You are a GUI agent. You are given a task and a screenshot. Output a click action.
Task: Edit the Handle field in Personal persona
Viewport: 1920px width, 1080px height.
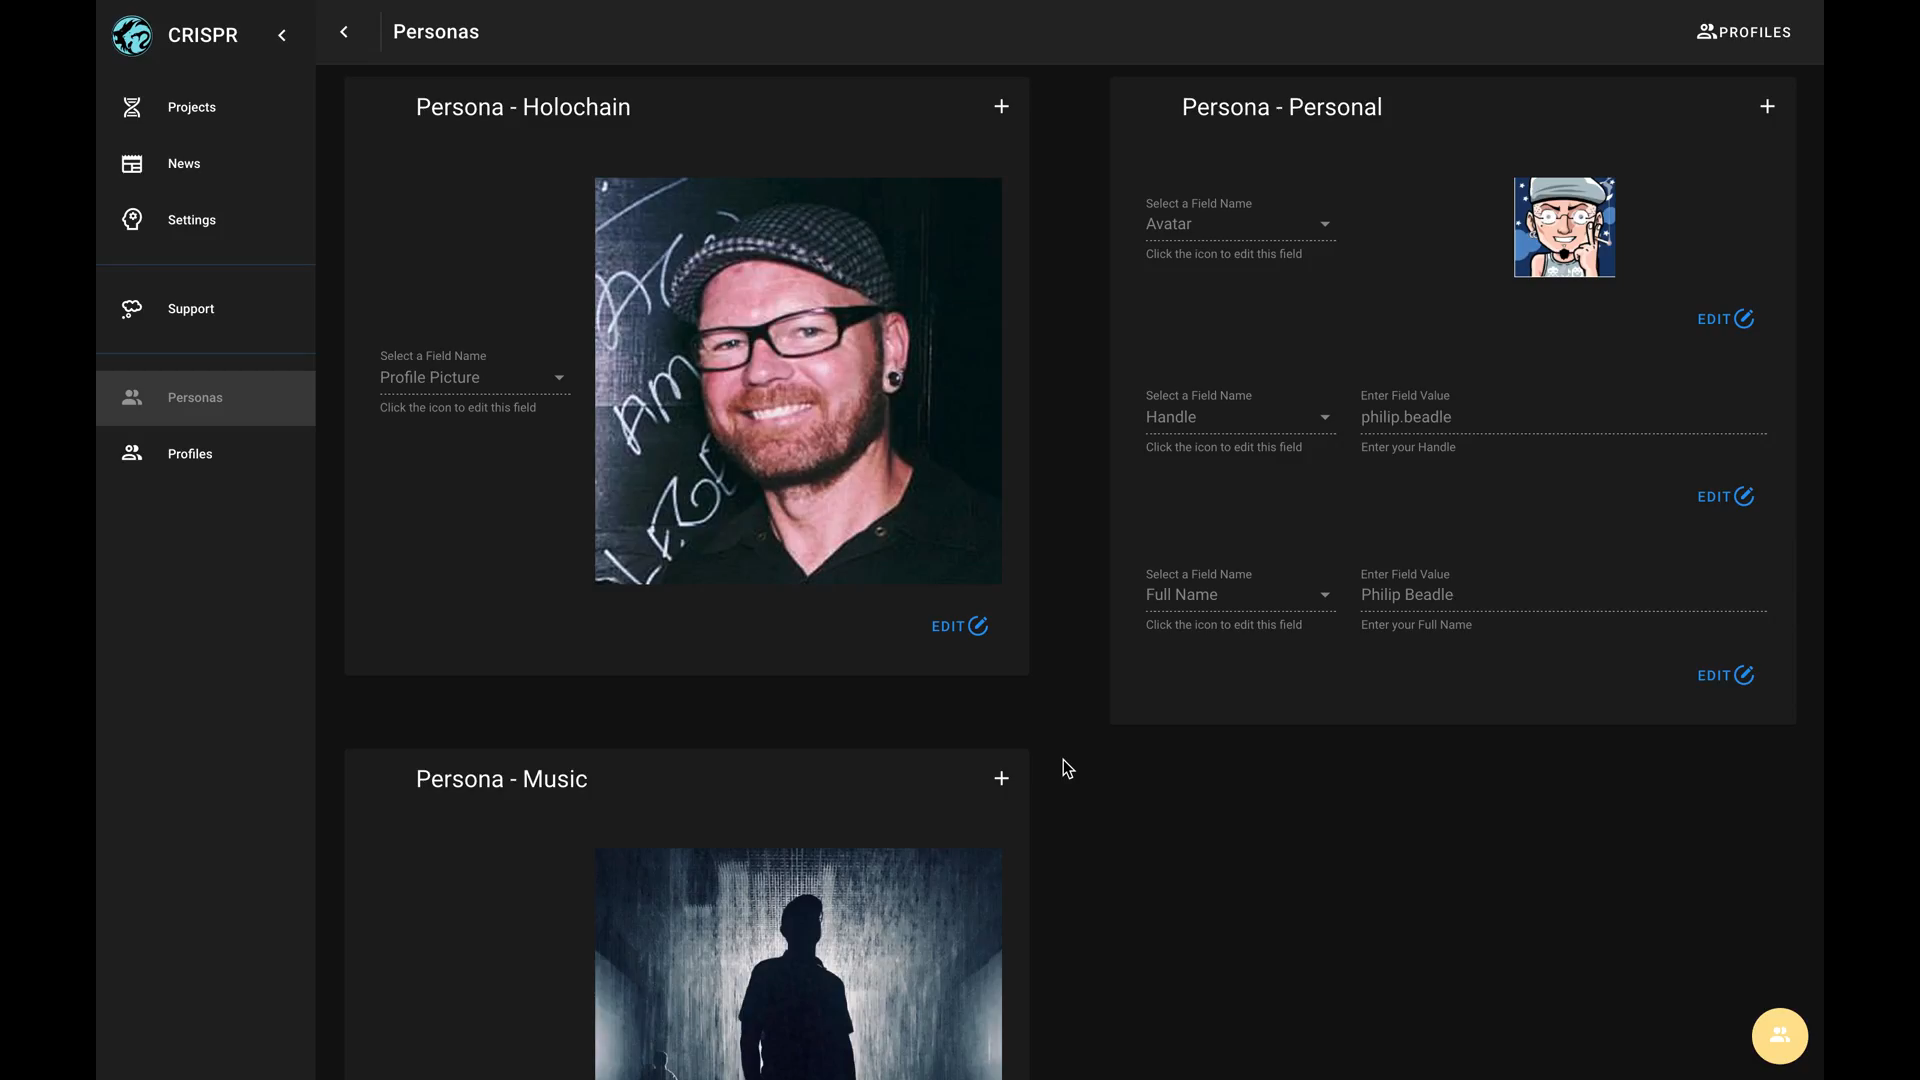pyautogui.click(x=1725, y=497)
